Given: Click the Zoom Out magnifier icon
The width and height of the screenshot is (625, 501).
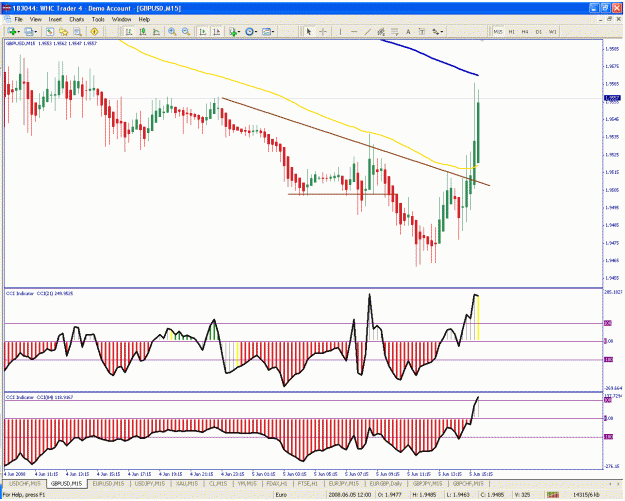Looking at the screenshot, I should click(x=186, y=31).
